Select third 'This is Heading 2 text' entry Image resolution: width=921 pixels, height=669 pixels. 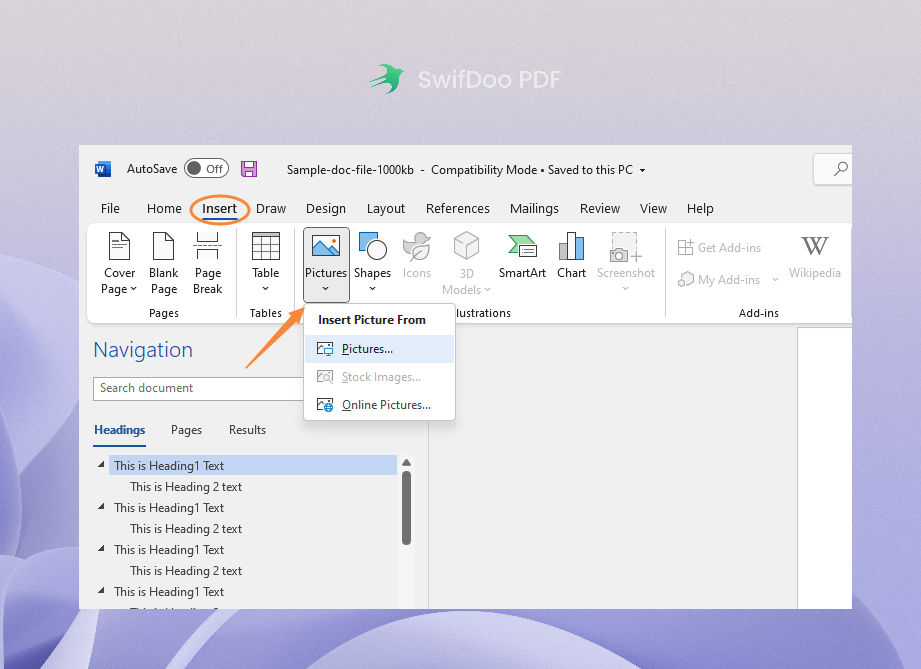186,571
